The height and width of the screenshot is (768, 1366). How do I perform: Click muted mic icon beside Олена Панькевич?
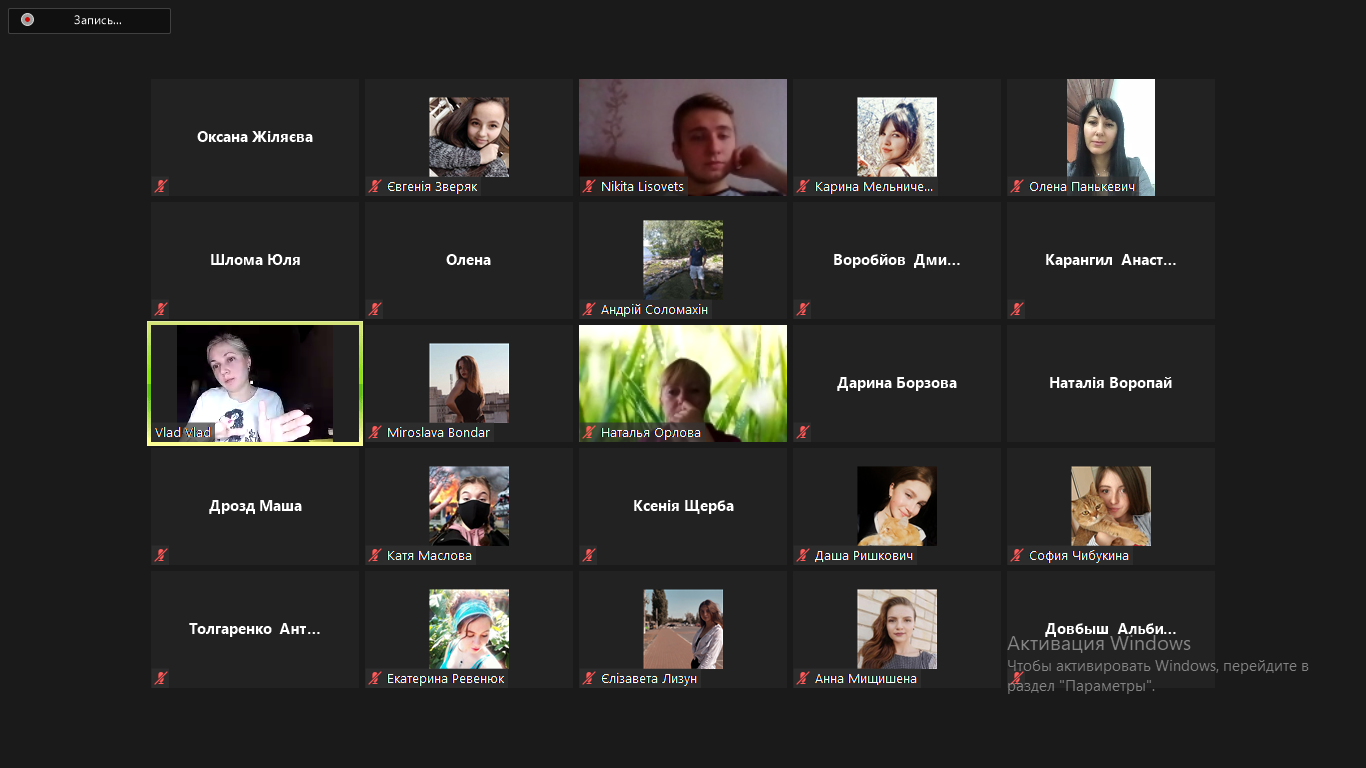pyautogui.click(x=1017, y=186)
